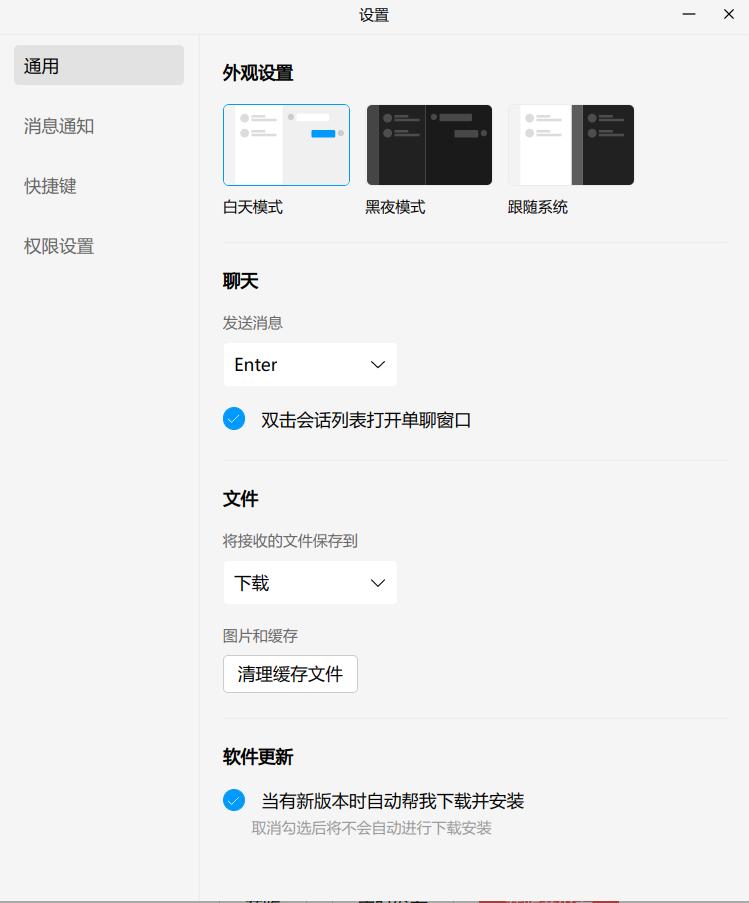Click the 黑夜模式 label text
The width and height of the screenshot is (749, 903).
(x=395, y=207)
